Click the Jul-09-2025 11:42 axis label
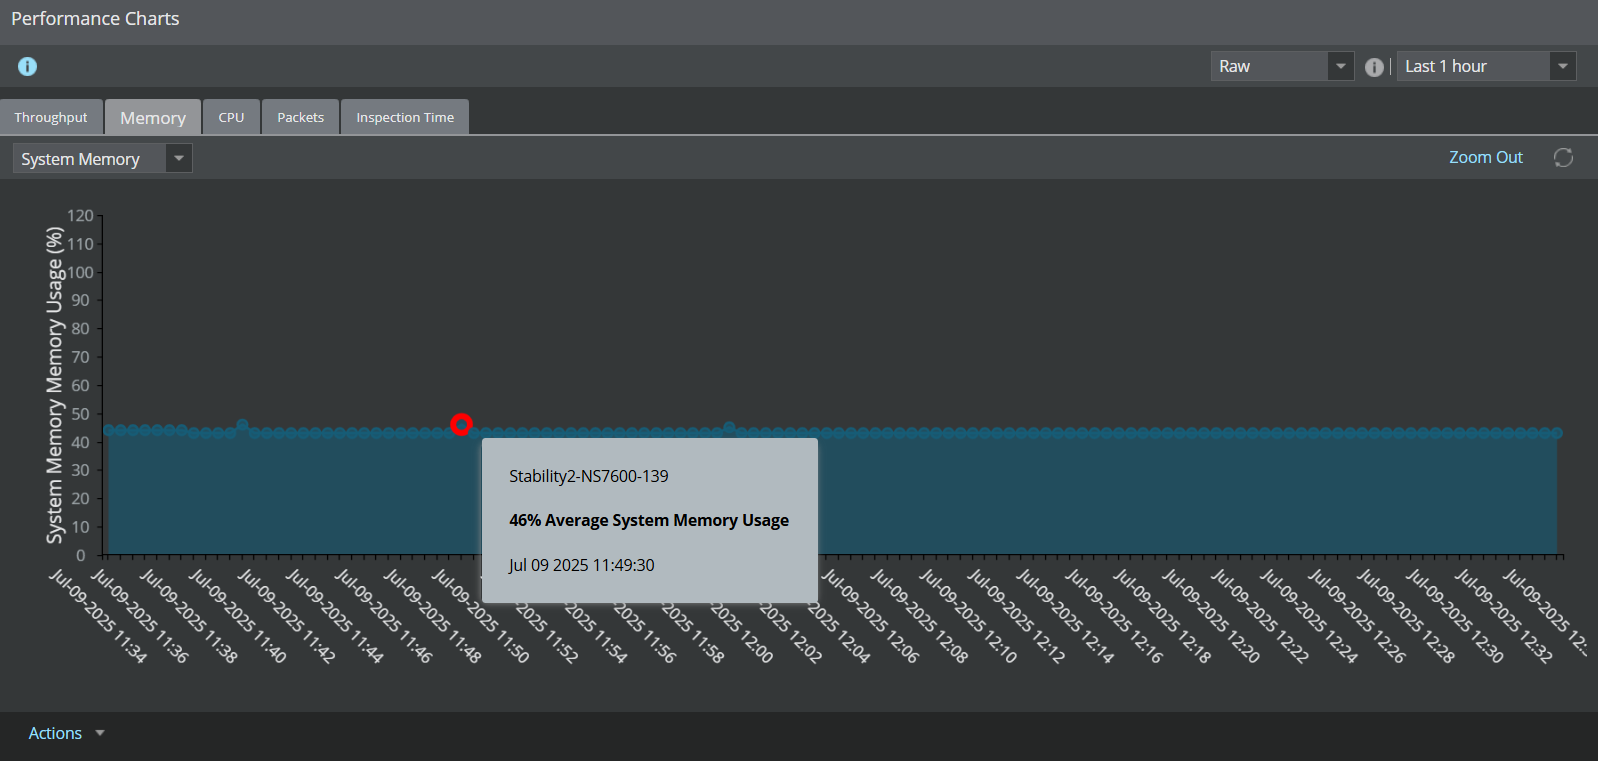The image size is (1598, 761). coord(286,616)
